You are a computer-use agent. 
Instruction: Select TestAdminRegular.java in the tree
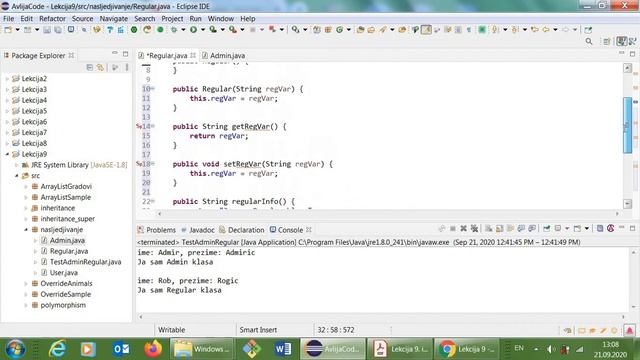point(85,262)
